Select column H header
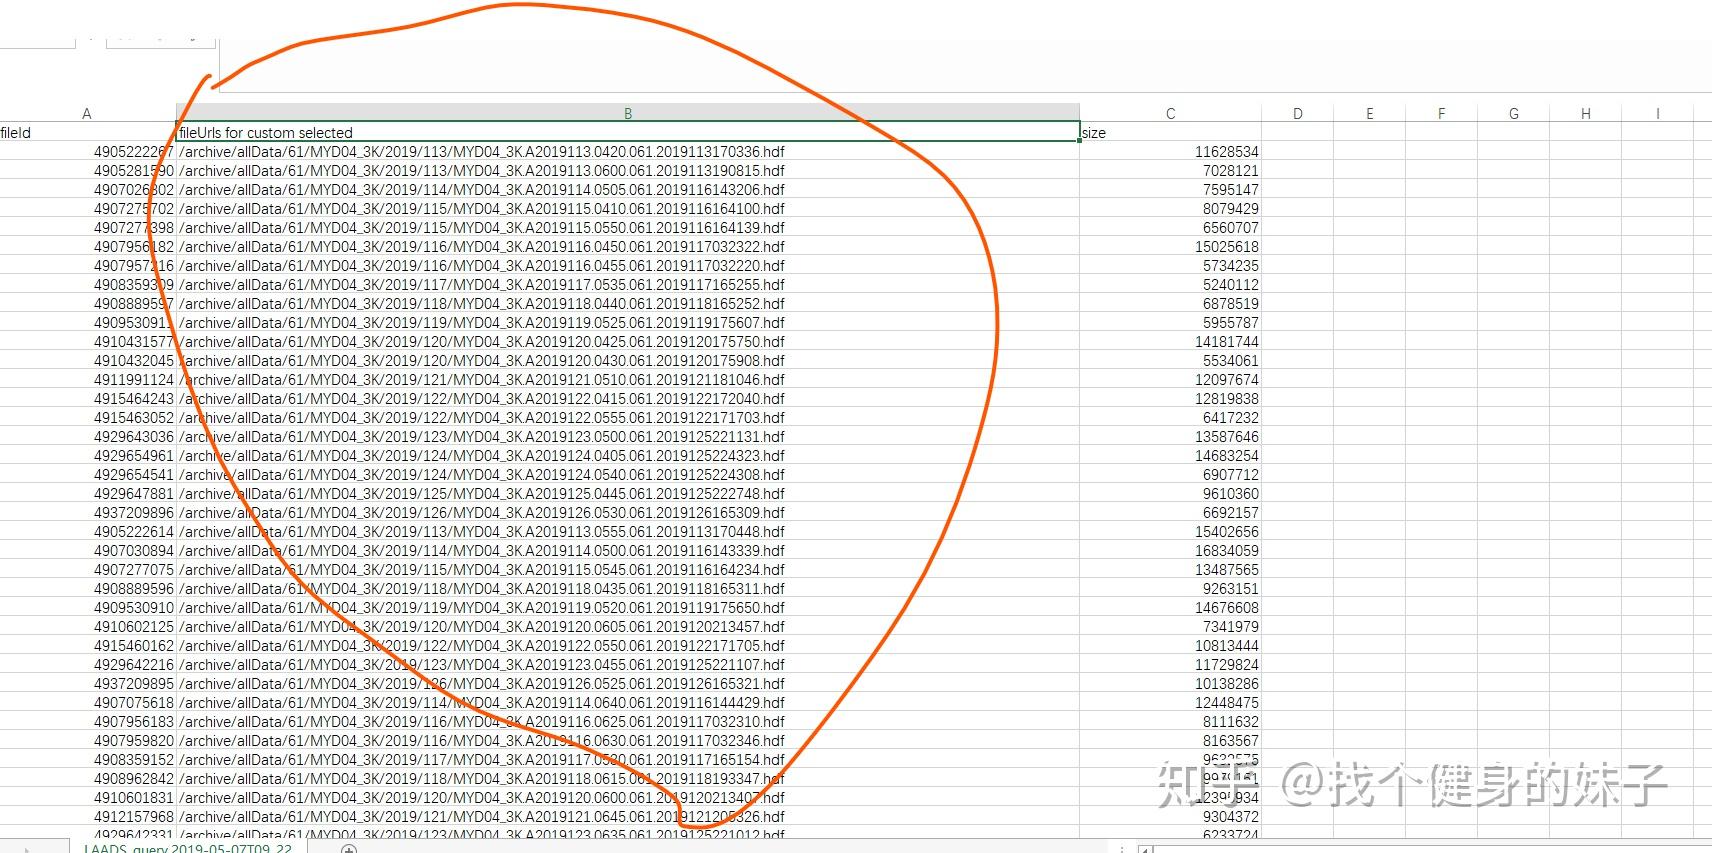 click(1585, 114)
